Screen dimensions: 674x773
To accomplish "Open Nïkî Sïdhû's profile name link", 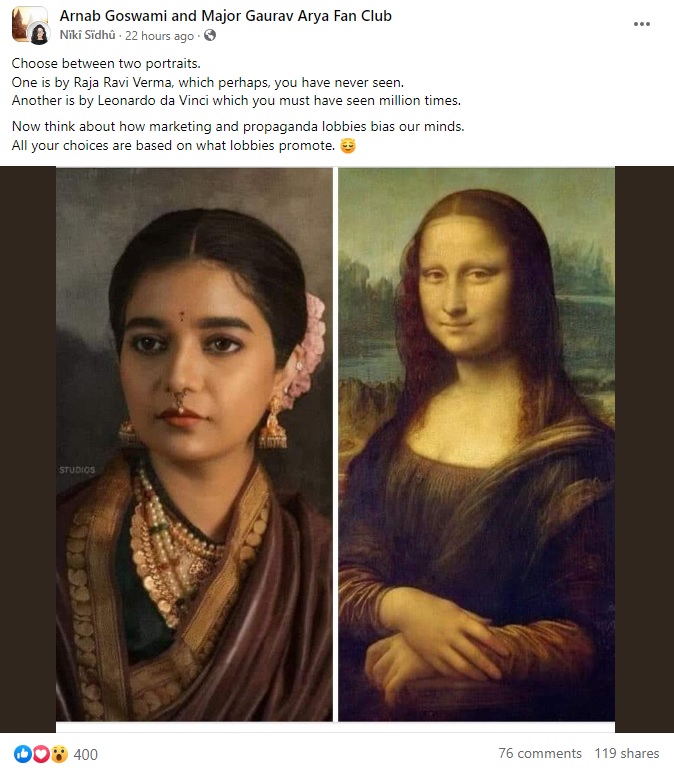I will click(x=87, y=35).
